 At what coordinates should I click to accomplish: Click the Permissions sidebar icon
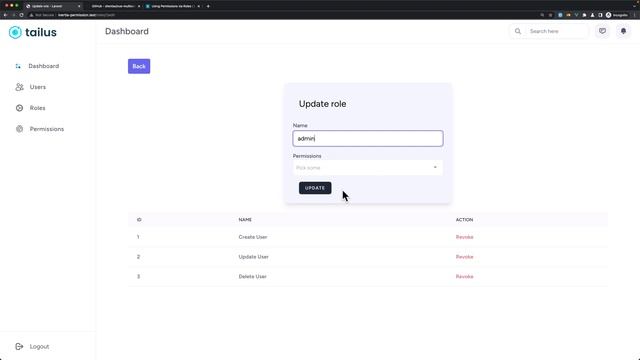pyautogui.click(x=19, y=129)
